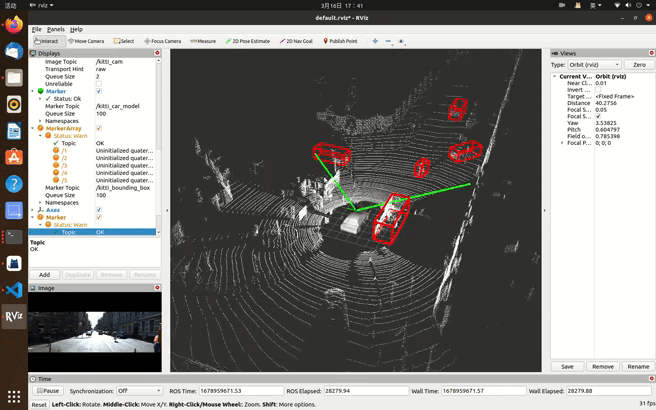Activate the Publish Point tool
The height and width of the screenshot is (410, 656).
click(340, 41)
